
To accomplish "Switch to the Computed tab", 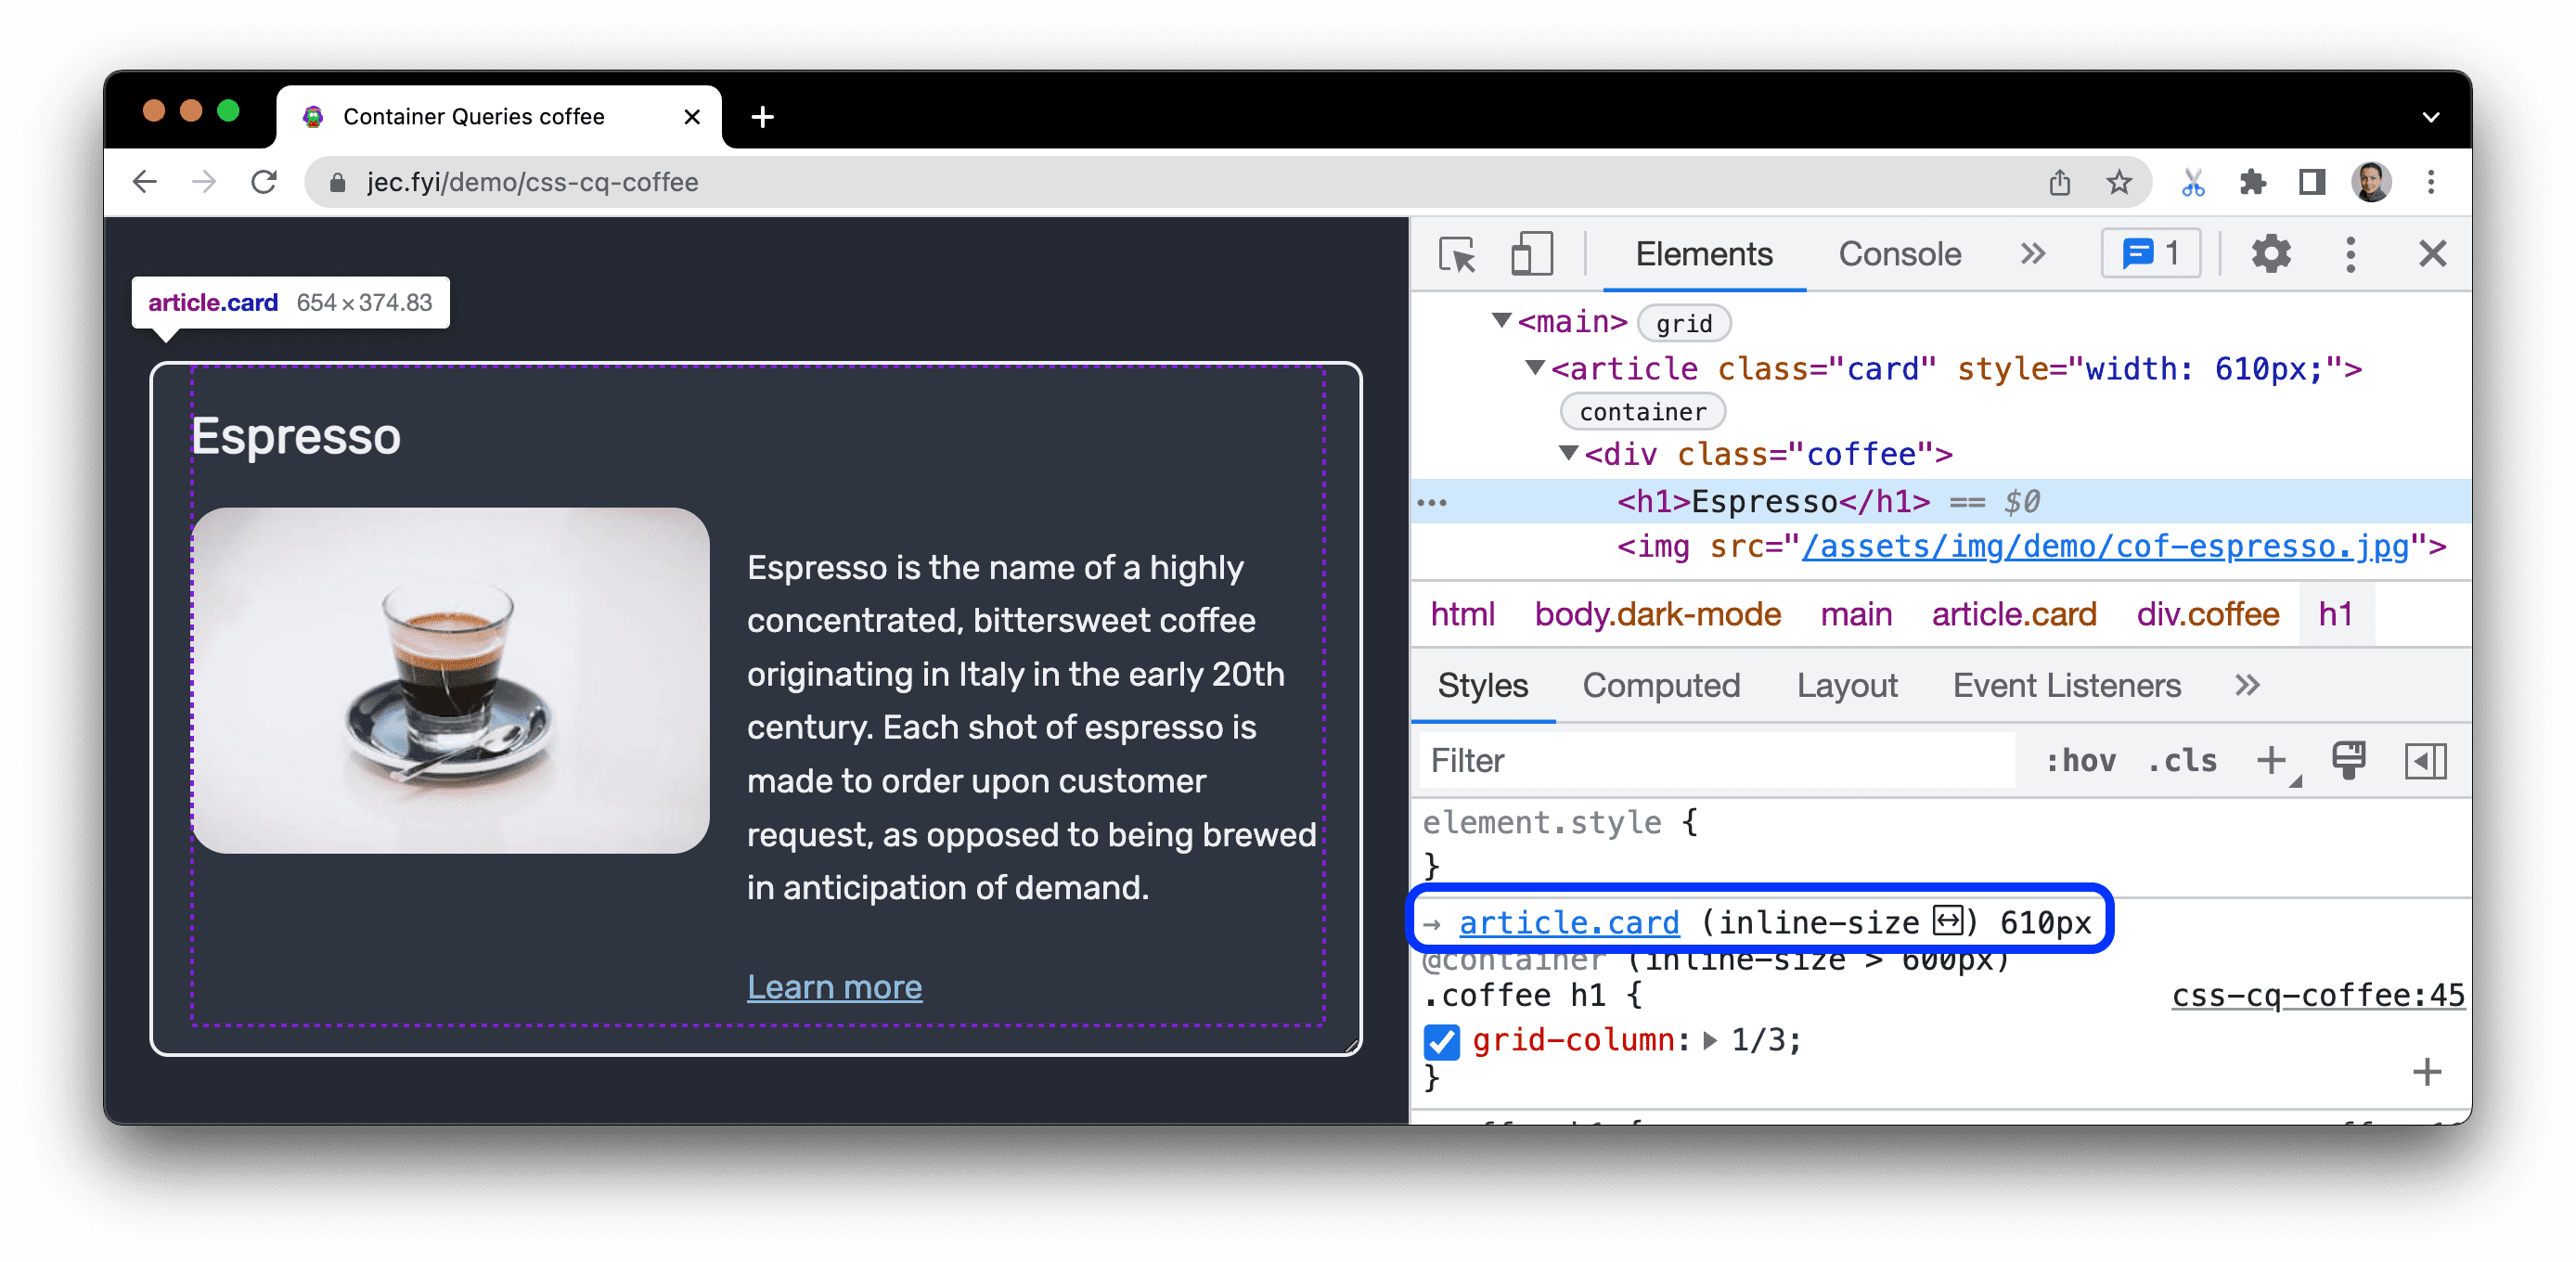I will click(1659, 685).
